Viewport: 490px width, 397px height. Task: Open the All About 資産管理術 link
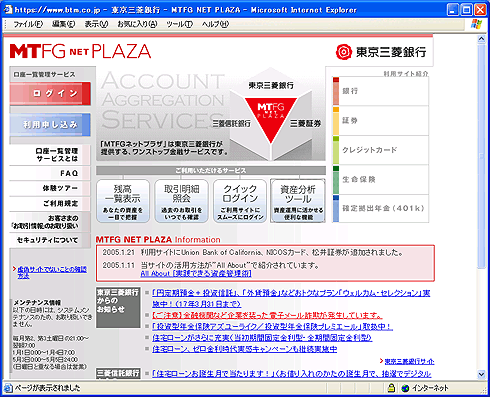pos(196,274)
